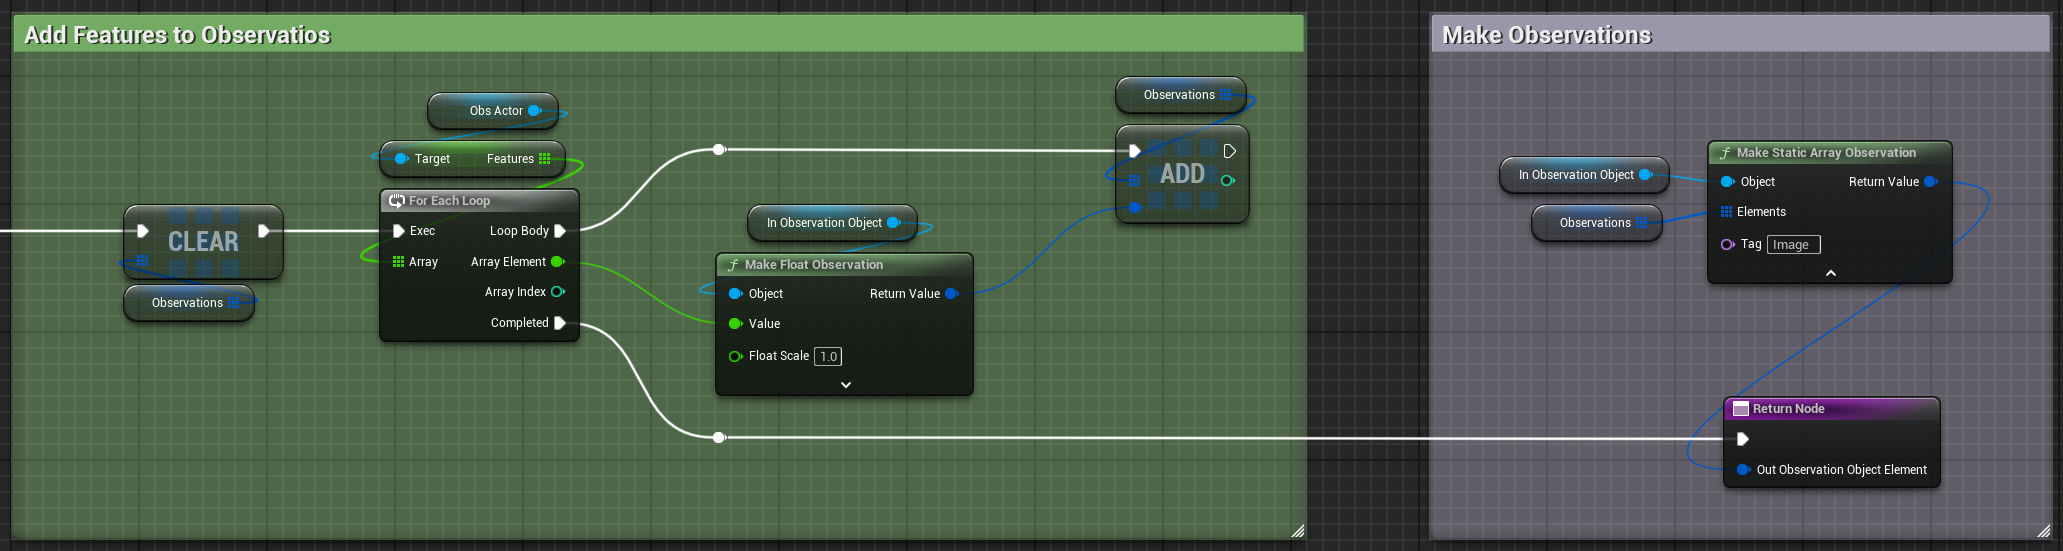Viewport: 2063px width, 551px height.
Task: Select the Make Float Observation node title
Action: [814, 265]
